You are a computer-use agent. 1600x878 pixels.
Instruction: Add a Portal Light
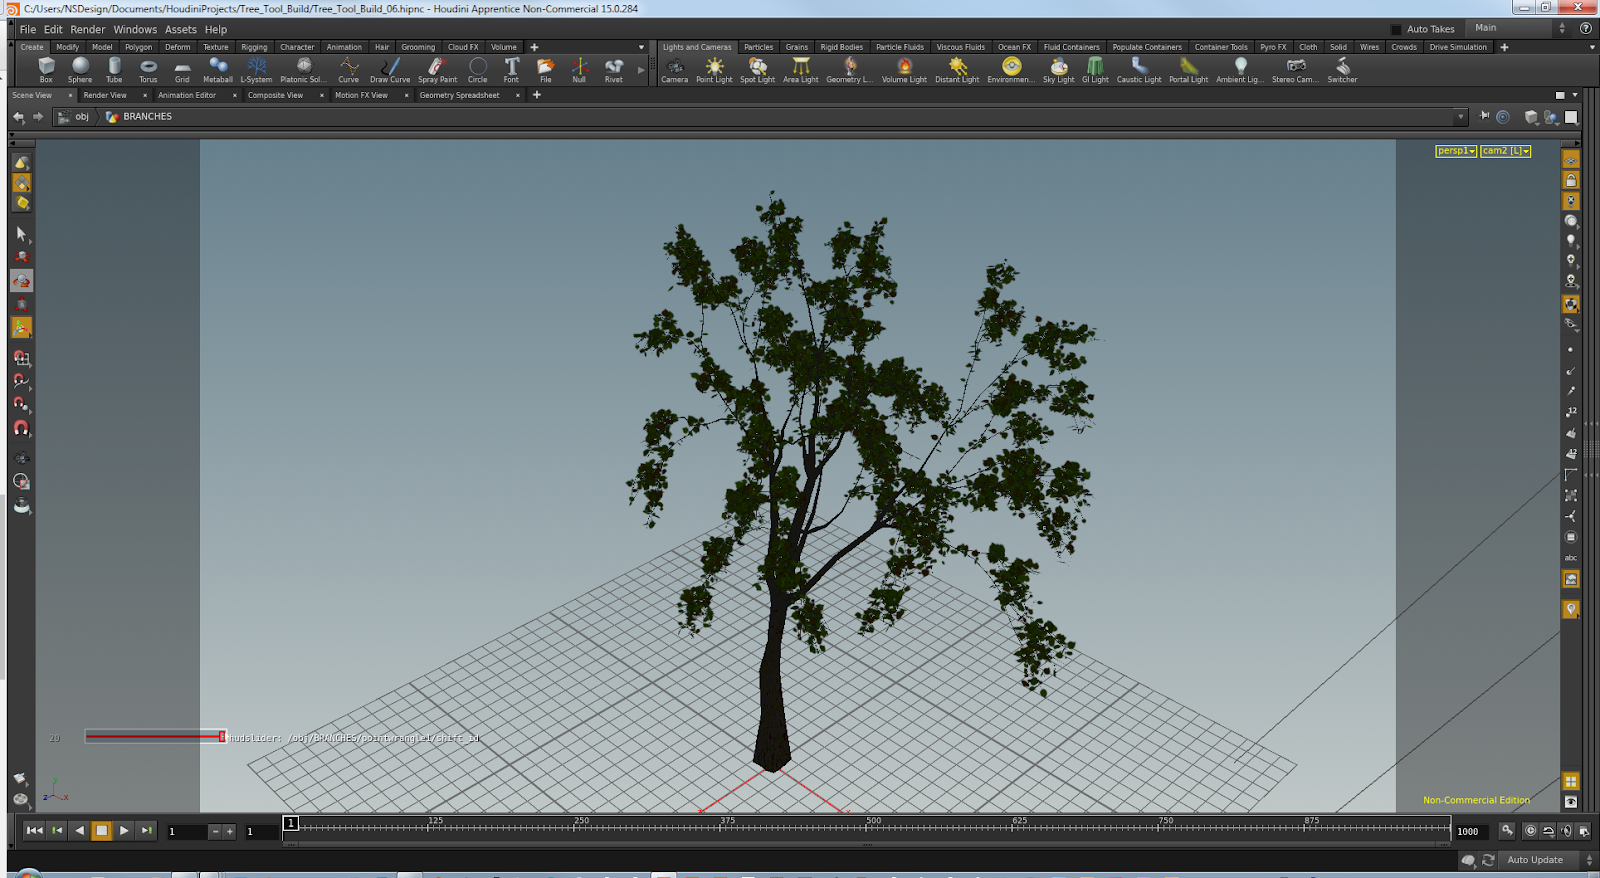1188,70
